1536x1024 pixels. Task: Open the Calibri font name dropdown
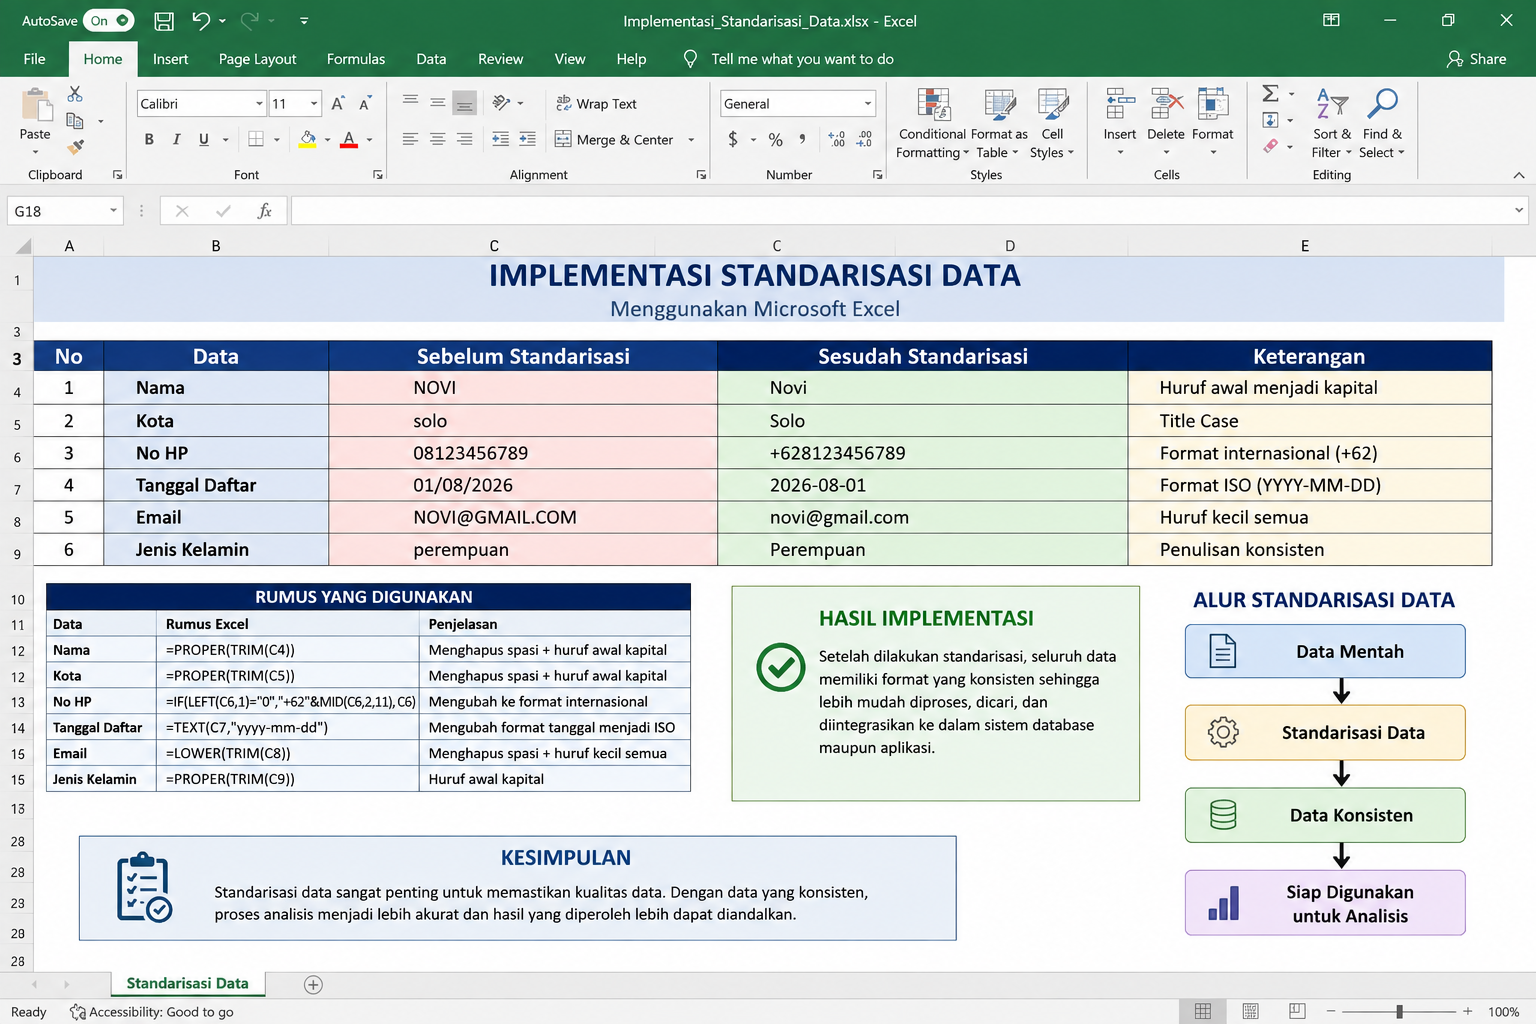pyautogui.click(x=259, y=104)
